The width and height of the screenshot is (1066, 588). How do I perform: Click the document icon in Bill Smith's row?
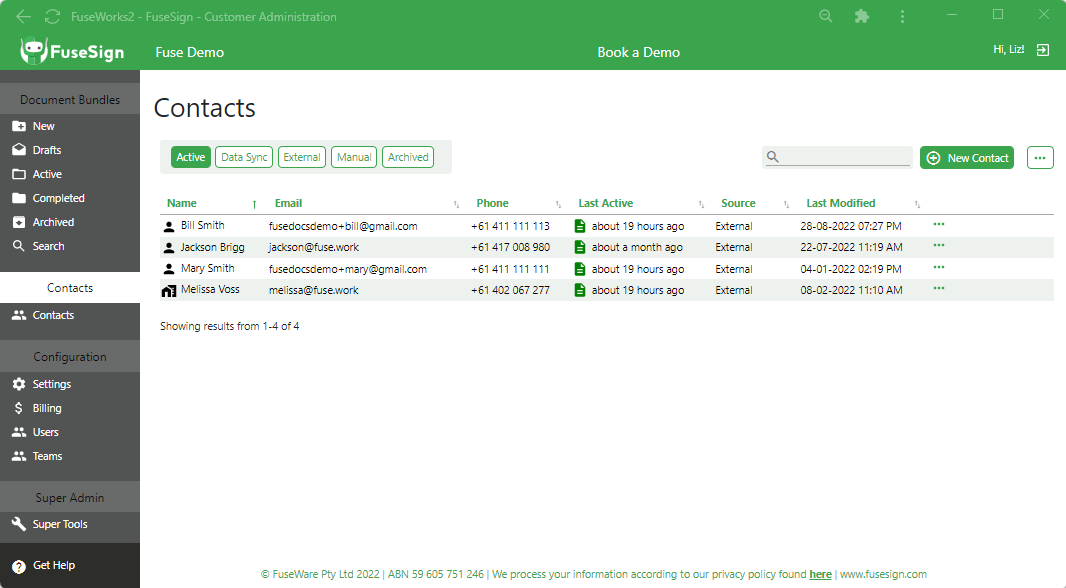click(x=580, y=226)
